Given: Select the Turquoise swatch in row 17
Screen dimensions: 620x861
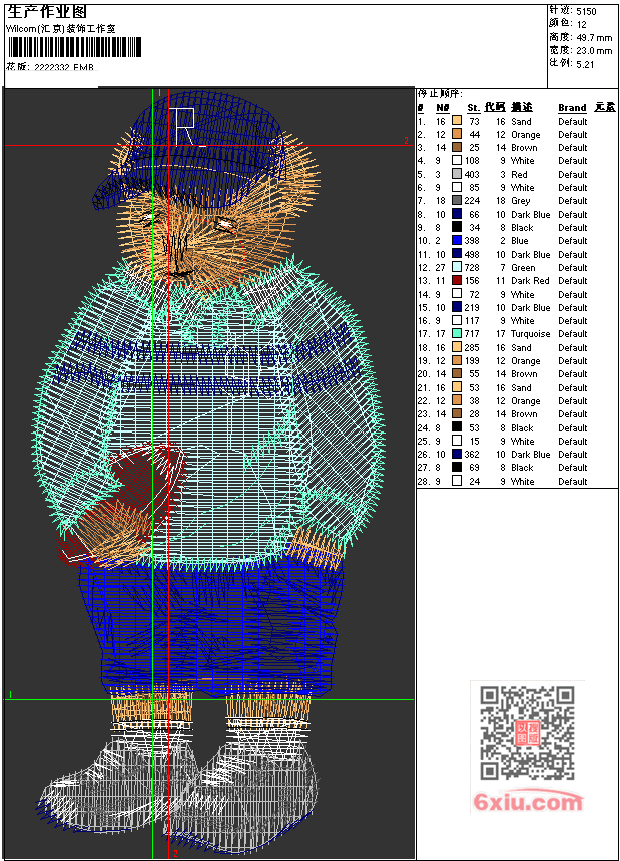Looking at the screenshot, I should click(457, 333).
